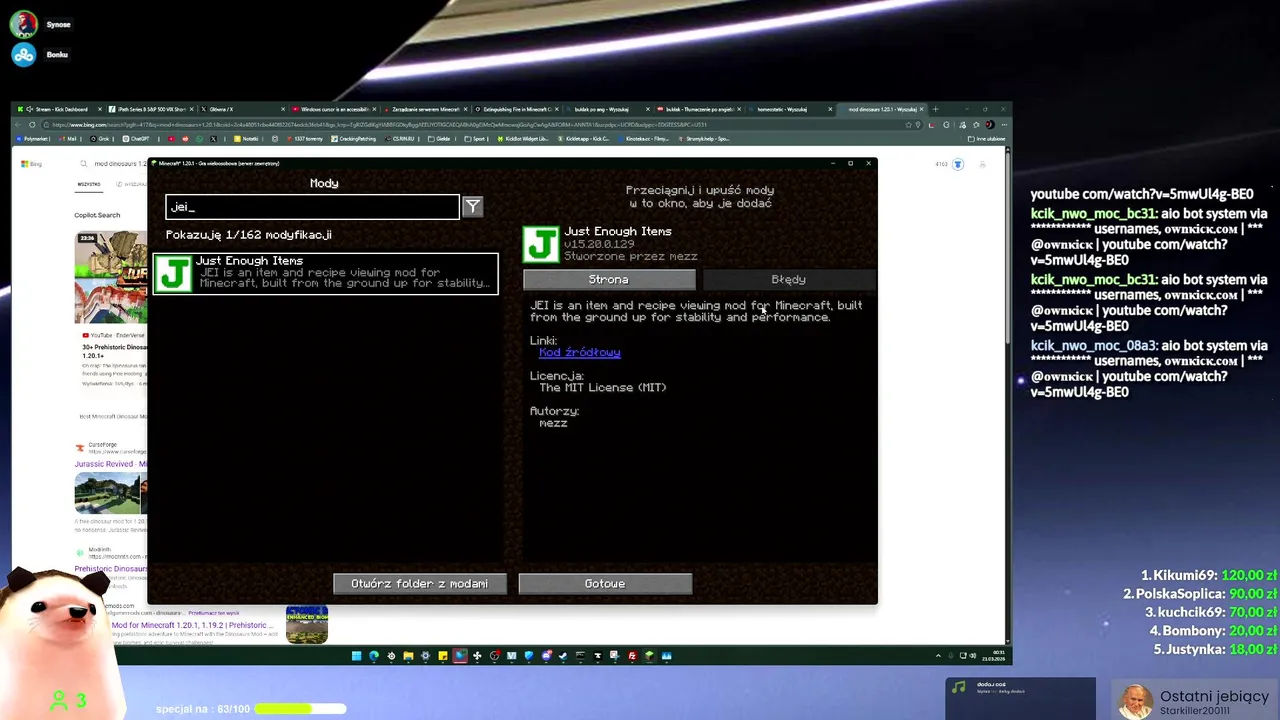
Task: Click the Synose user avatar in overlay
Action: pos(24,24)
